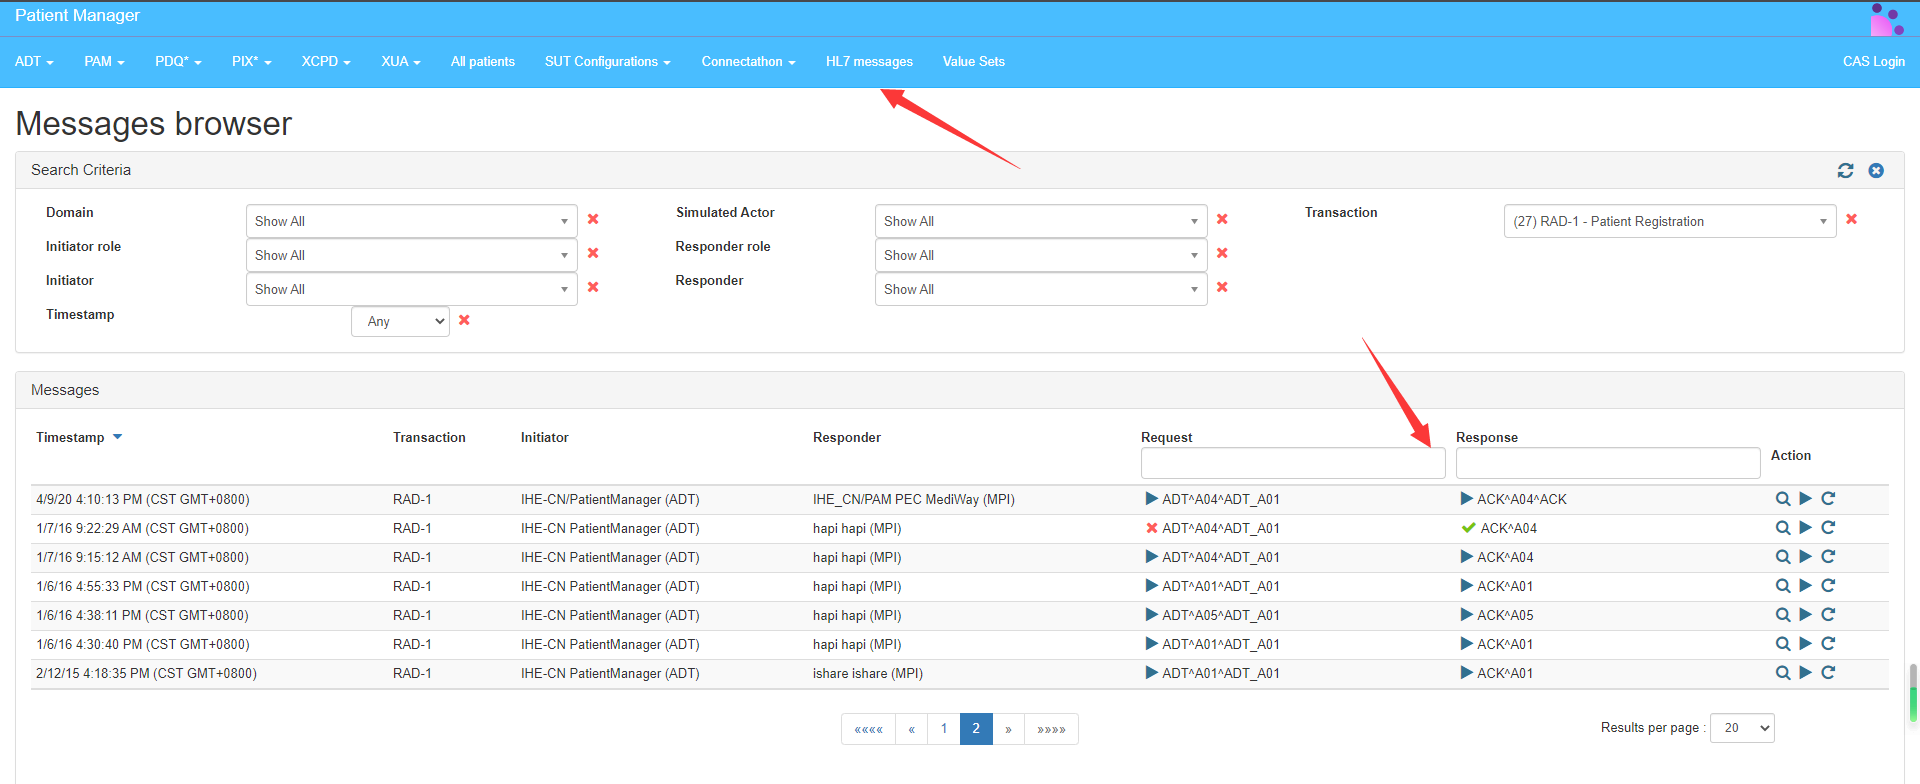Image resolution: width=1920 pixels, height=784 pixels.
Task: Go to All patients
Action: 483,62
